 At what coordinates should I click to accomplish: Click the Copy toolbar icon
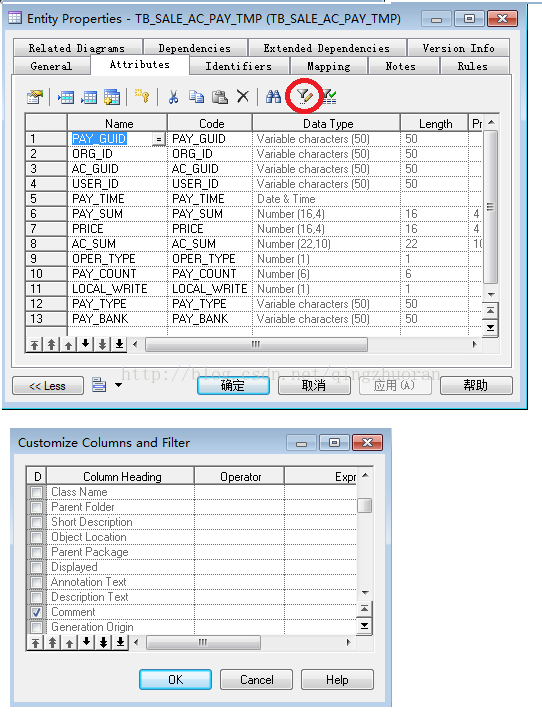click(196, 96)
